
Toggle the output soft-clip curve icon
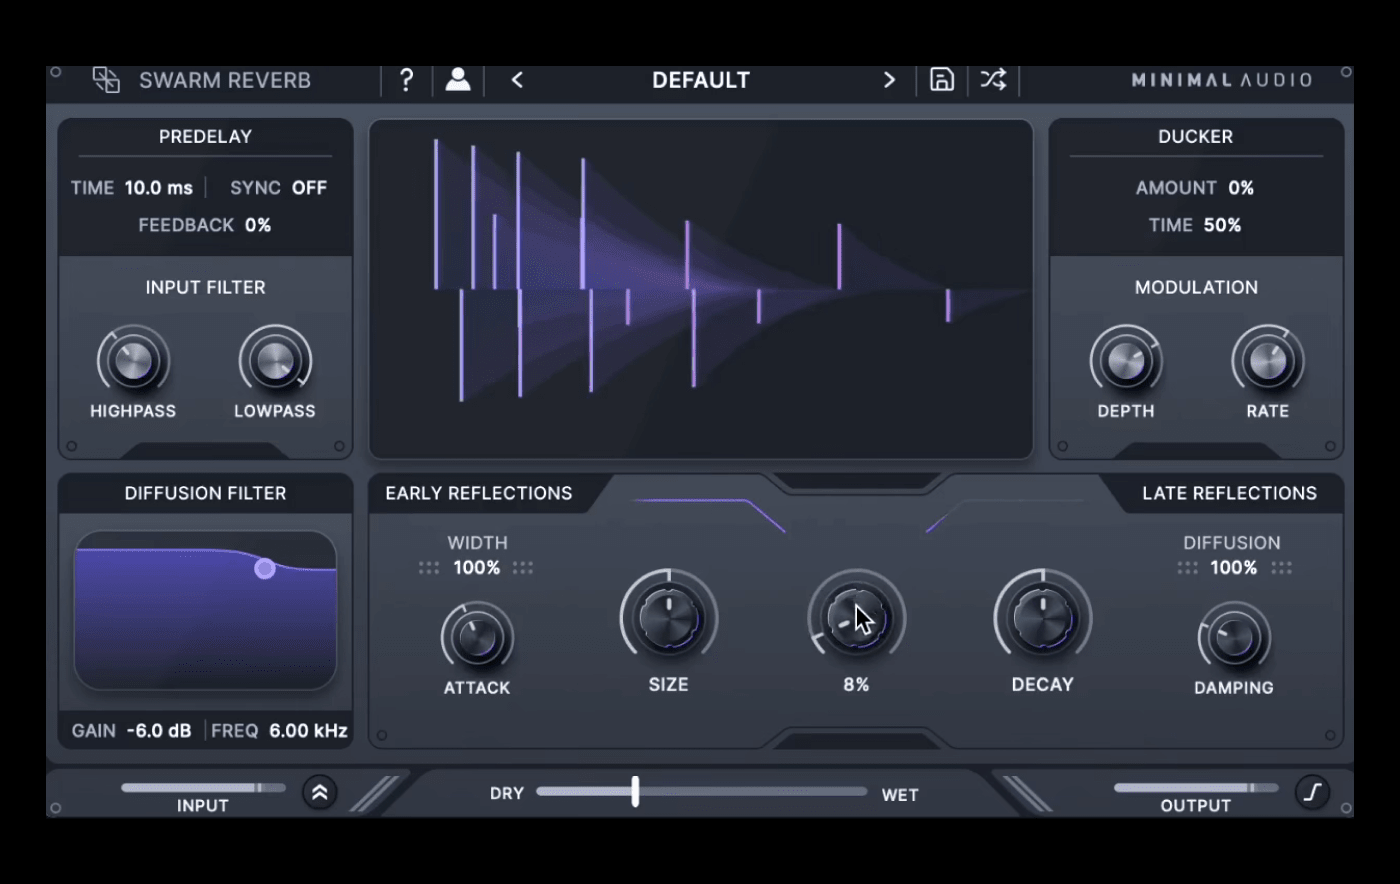[x=1313, y=793]
